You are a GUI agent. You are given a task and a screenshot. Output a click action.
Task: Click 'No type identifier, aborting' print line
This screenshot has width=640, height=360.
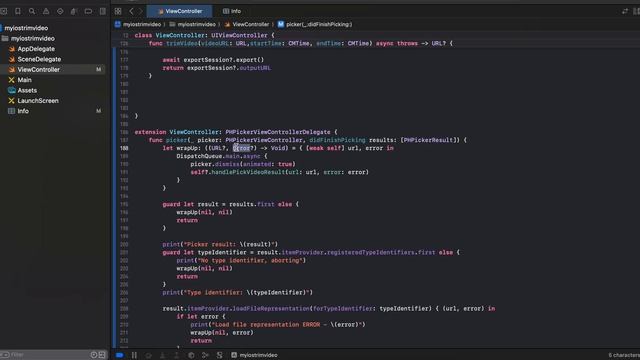click(241, 260)
